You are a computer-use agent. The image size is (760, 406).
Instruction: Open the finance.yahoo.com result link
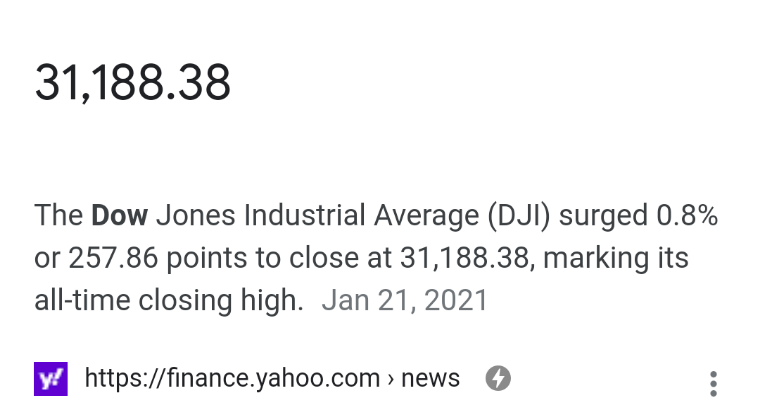[272, 378]
